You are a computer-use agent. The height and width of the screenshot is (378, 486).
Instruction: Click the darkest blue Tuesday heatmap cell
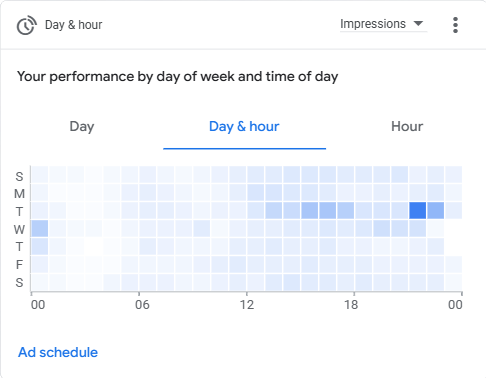418,211
